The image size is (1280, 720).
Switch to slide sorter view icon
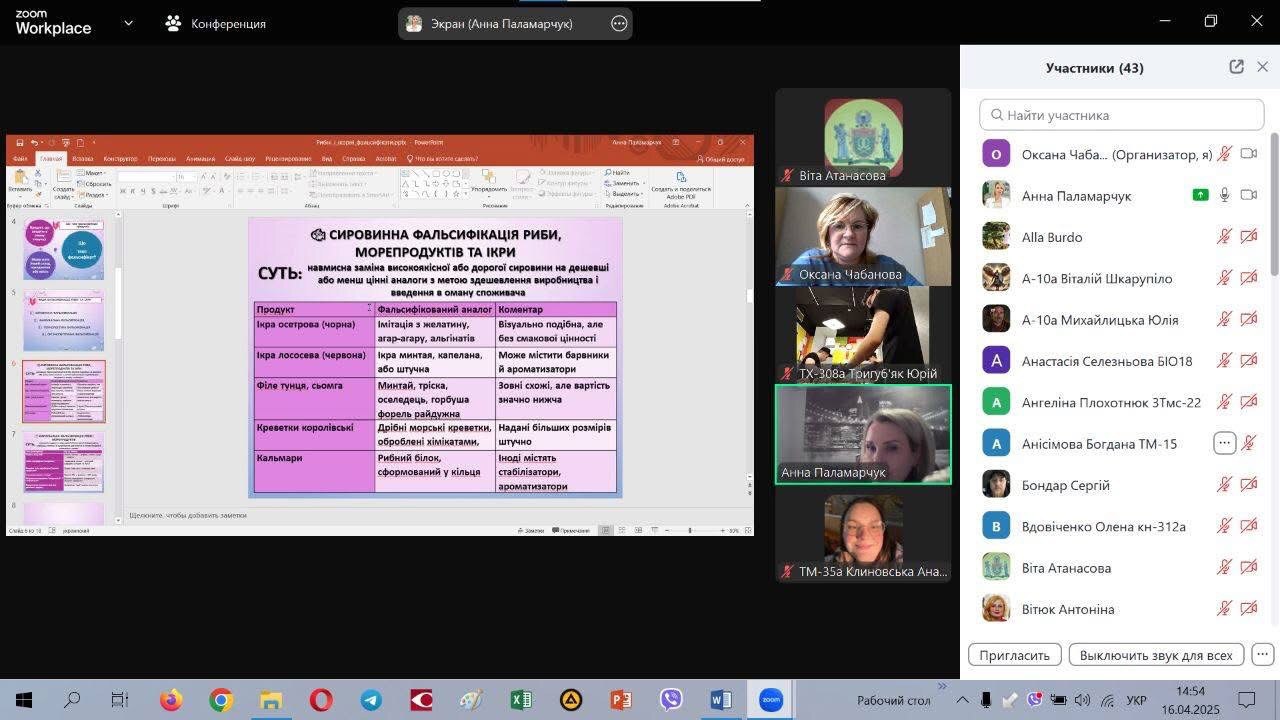pos(621,530)
